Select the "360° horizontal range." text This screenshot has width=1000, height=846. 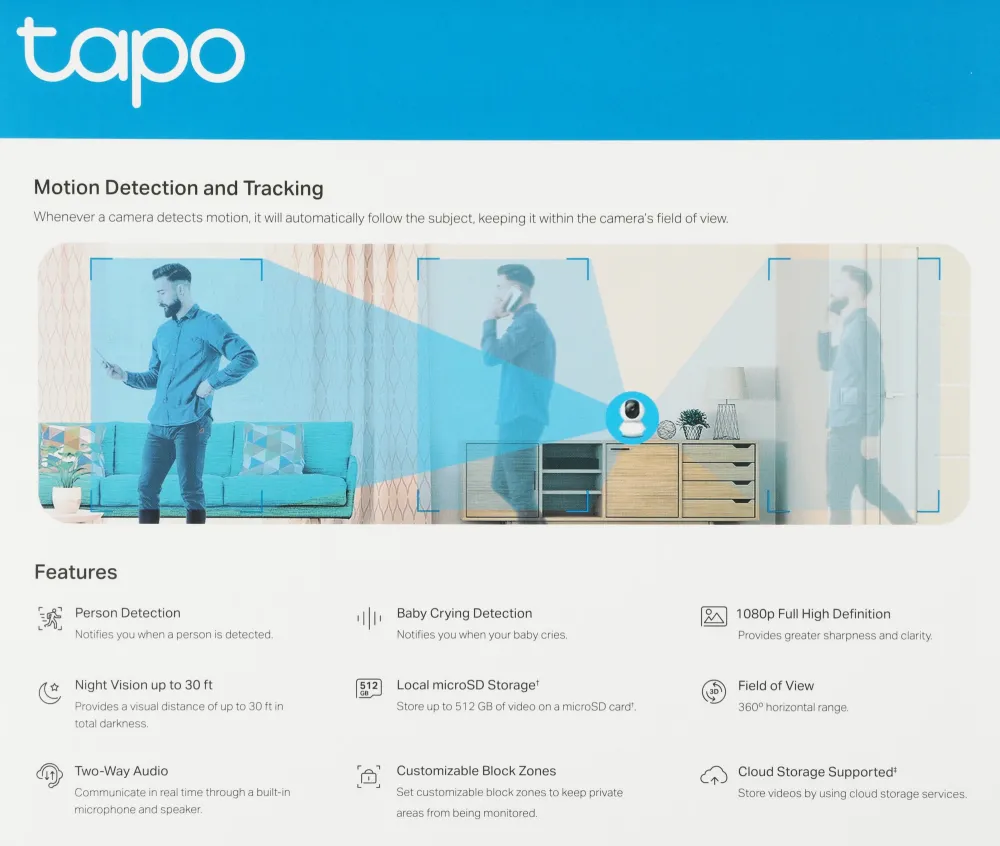[793, 707]
